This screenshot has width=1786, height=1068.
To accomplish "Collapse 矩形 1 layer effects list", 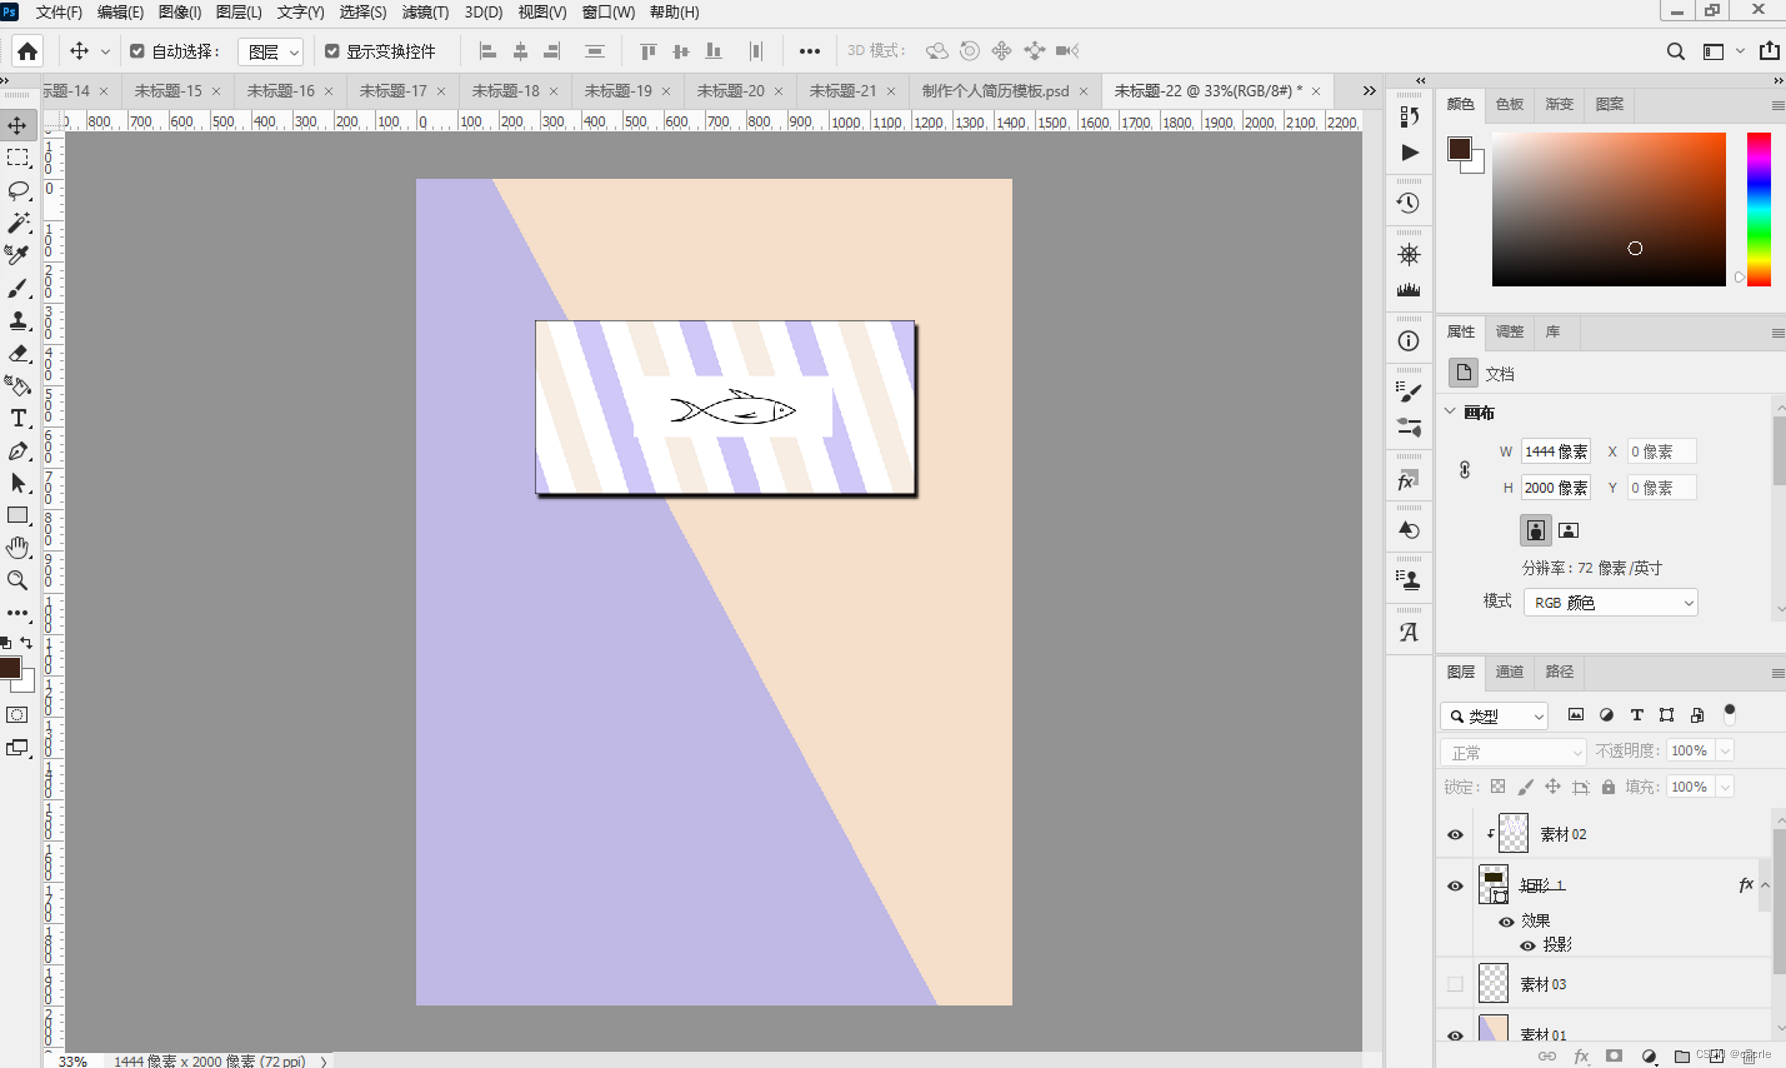I will [1765, 885].
